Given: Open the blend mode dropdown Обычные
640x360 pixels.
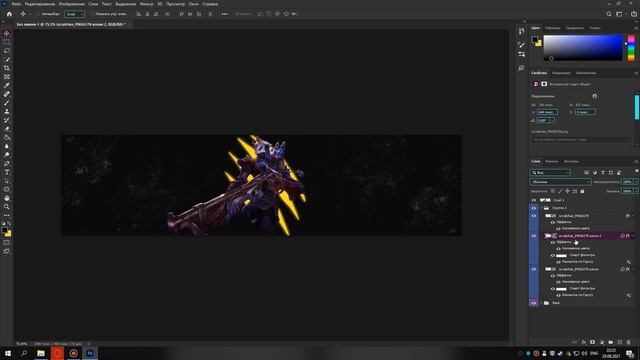Looking at the screenshot, I should pos(560,182).
